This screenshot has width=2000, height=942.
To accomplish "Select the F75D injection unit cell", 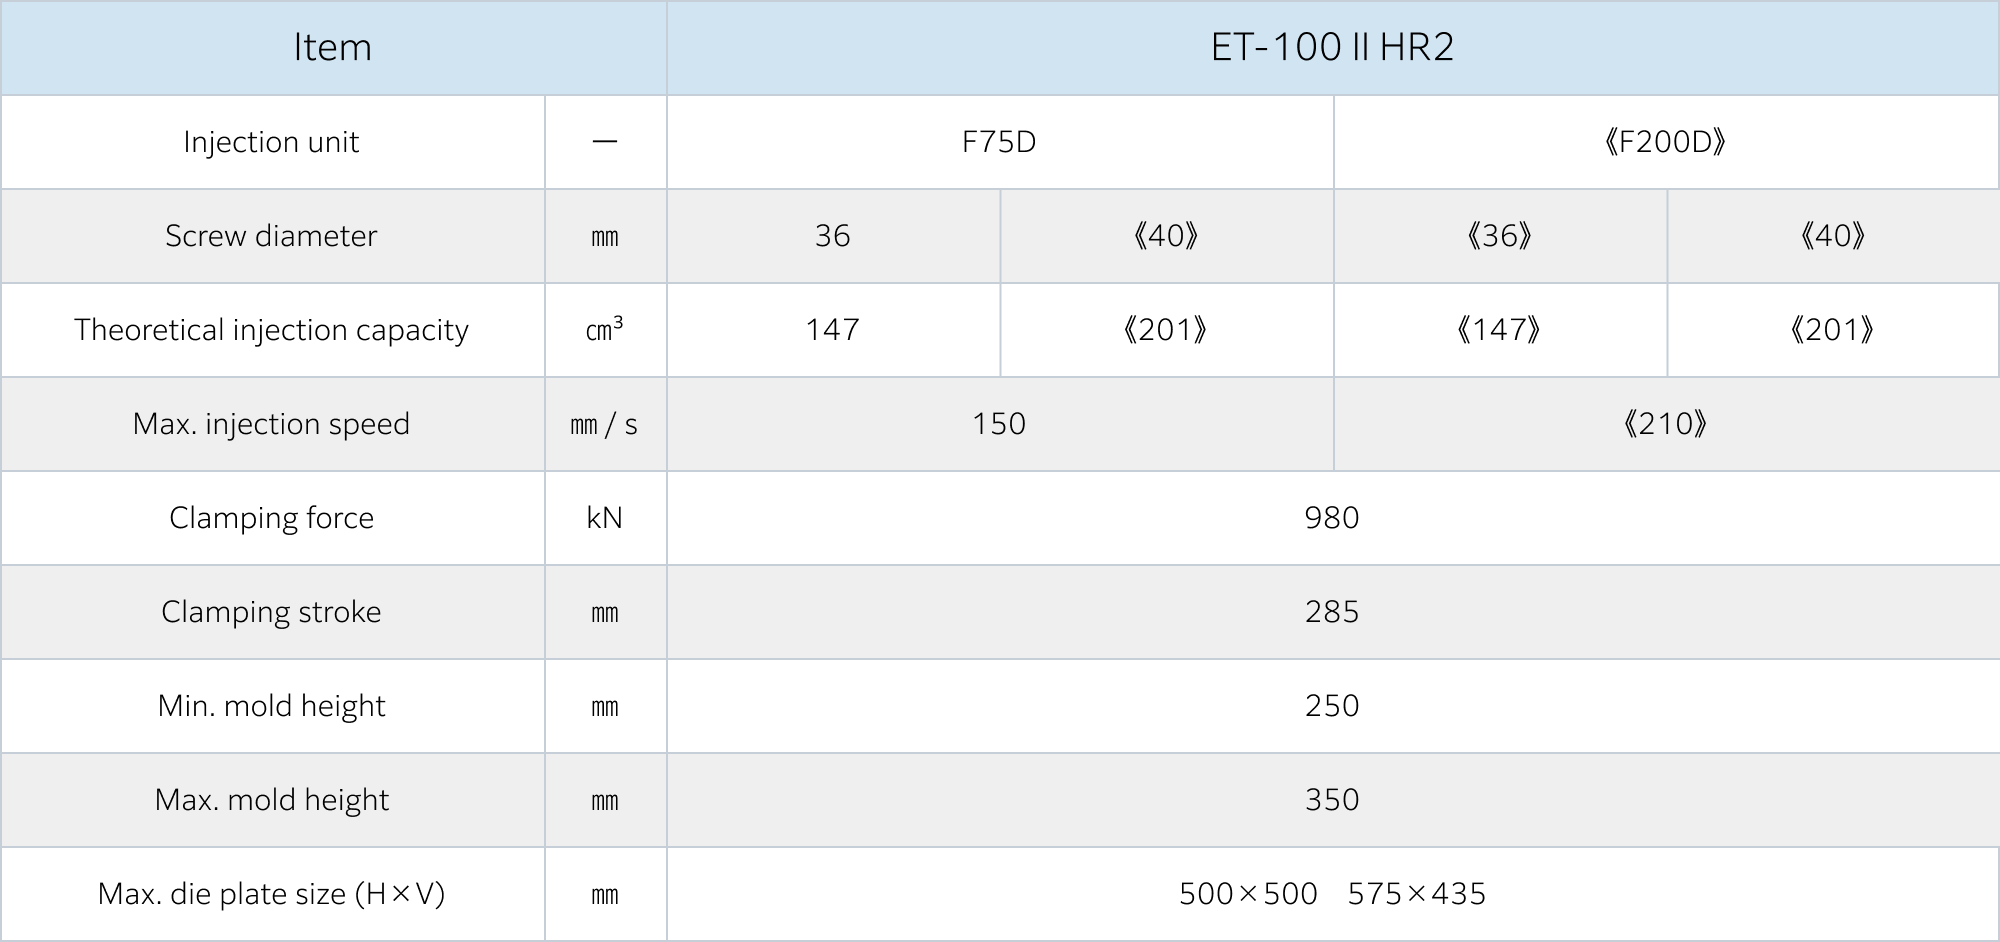I will [999, 142].
